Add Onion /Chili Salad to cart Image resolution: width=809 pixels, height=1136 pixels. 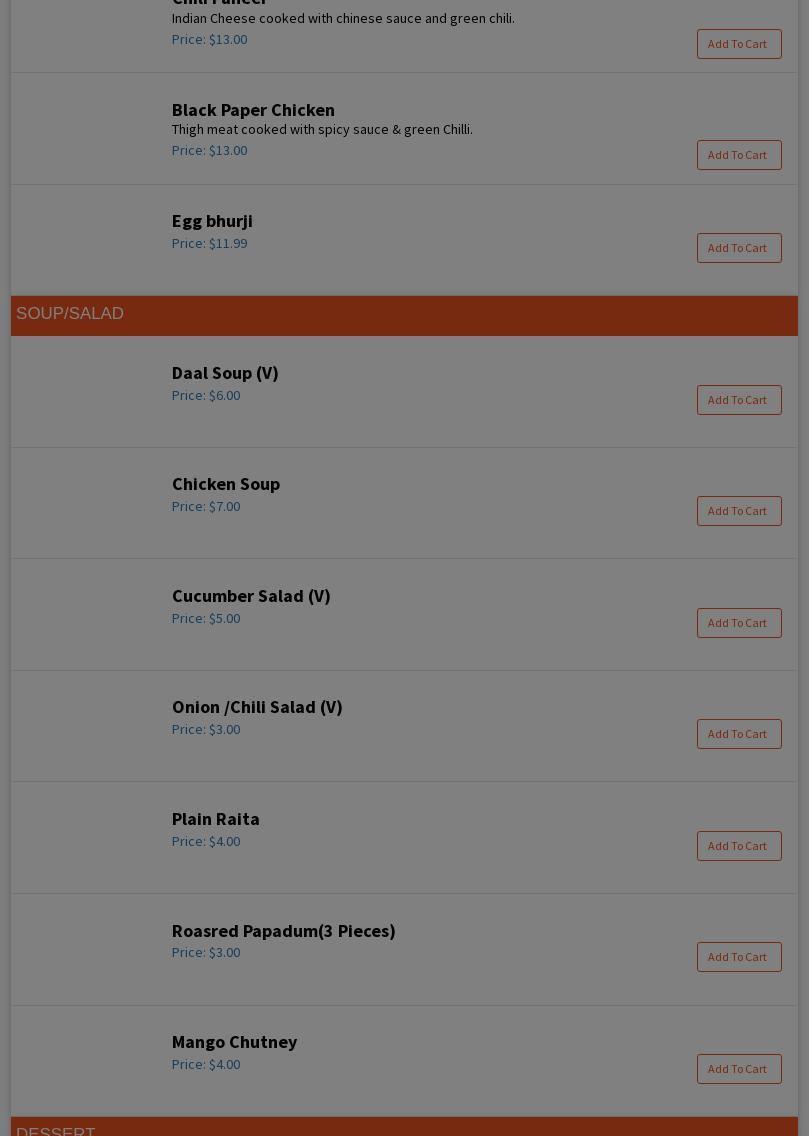pyautogui.click(x=738, y=734)
